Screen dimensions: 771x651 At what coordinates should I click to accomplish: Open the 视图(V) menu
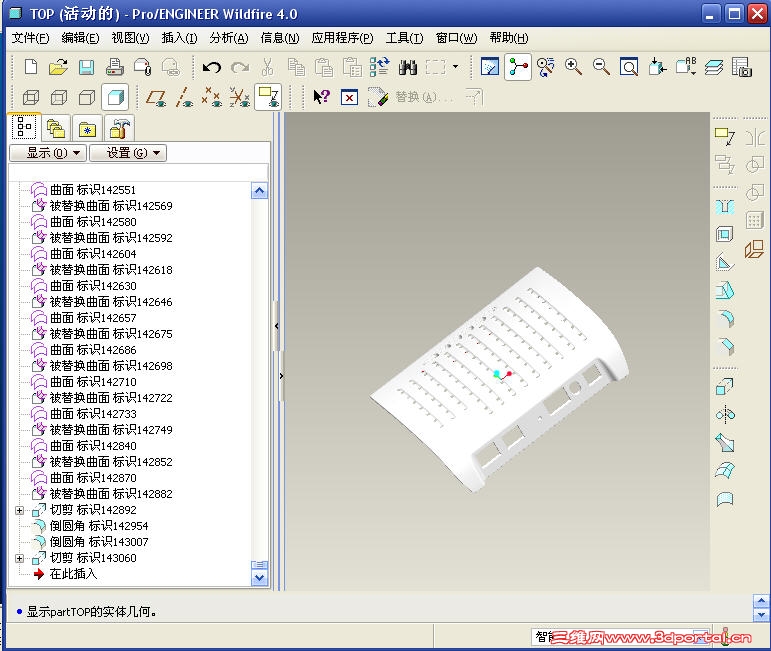[x=130, y=38]
